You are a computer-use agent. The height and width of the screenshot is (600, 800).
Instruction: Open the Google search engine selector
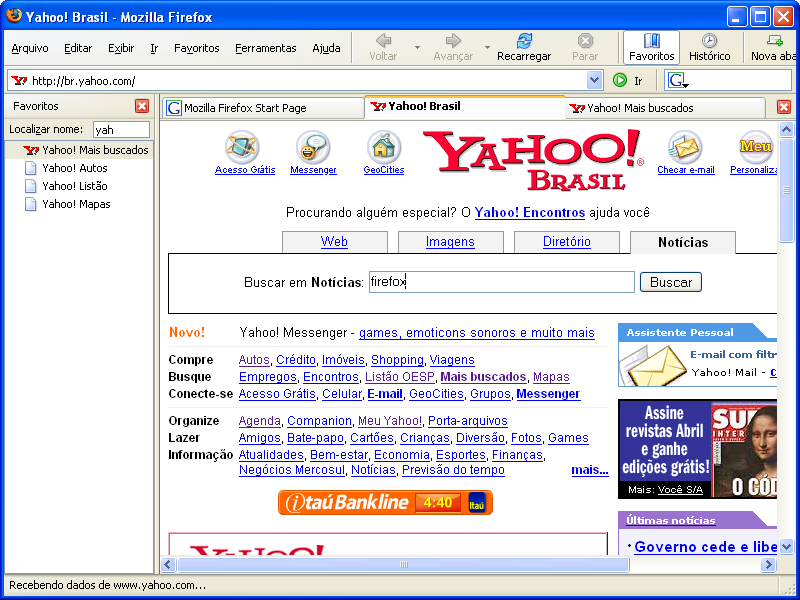pyautogui.click(x=678, y=80)
